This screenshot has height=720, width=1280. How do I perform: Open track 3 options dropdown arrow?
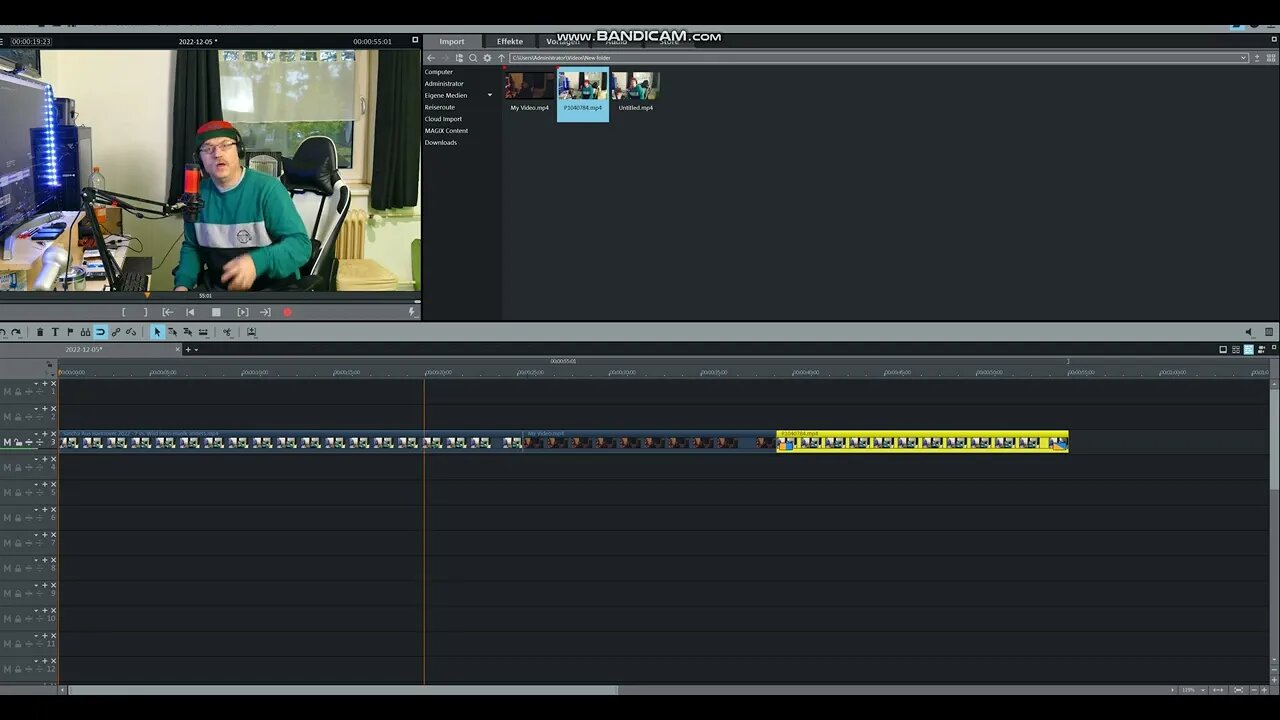click(36, 434)
